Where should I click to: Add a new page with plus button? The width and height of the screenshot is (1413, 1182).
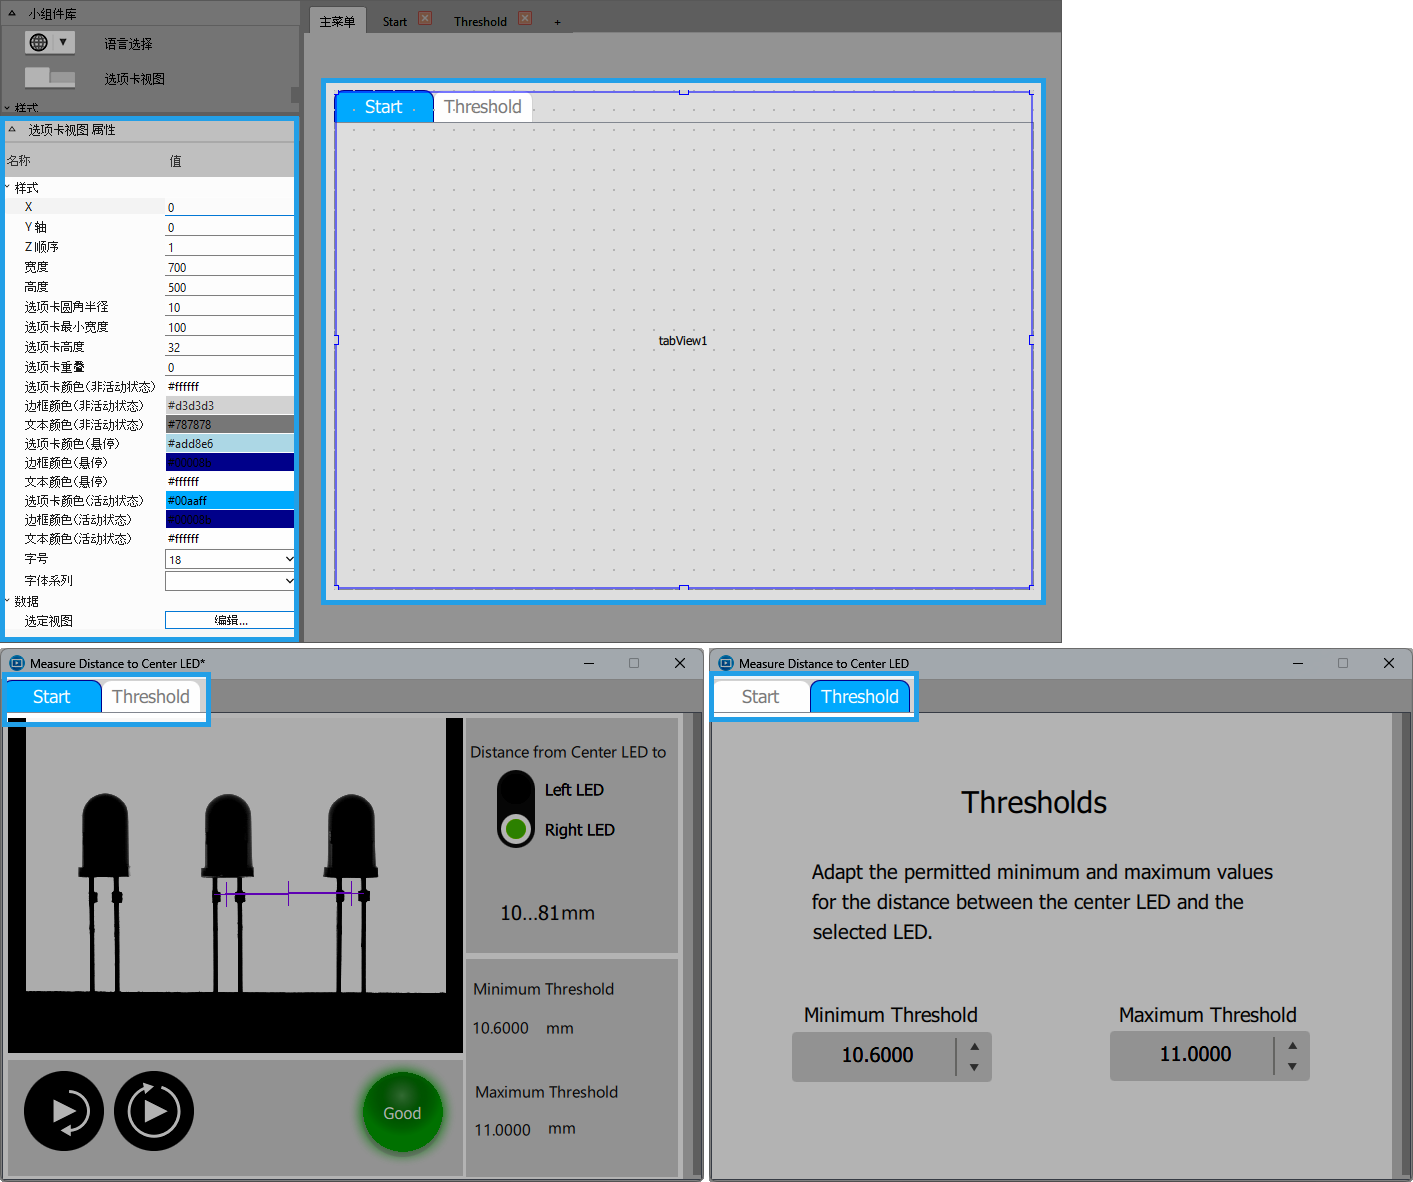coord(557,22)
